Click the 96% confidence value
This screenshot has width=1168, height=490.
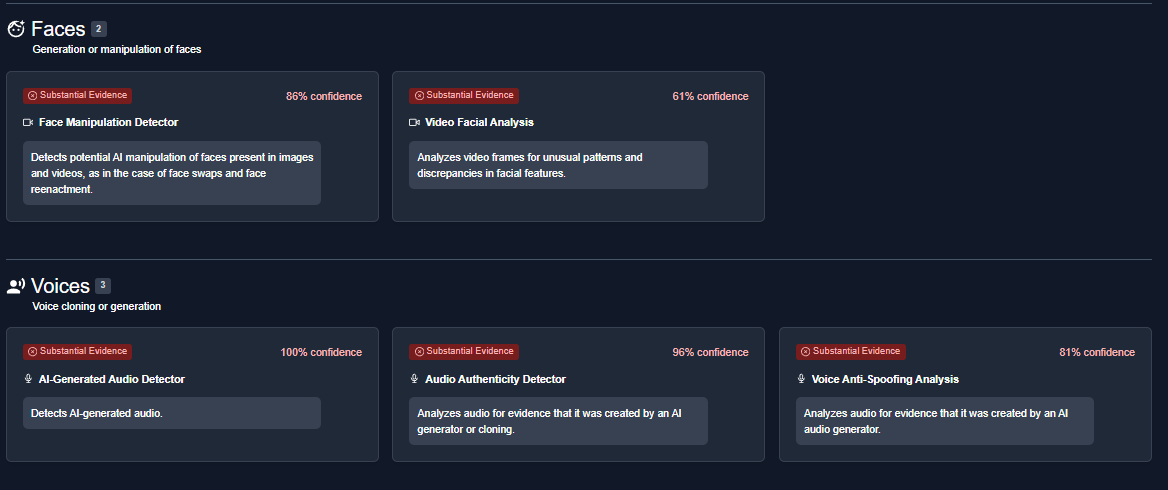(x=711, y=352)
